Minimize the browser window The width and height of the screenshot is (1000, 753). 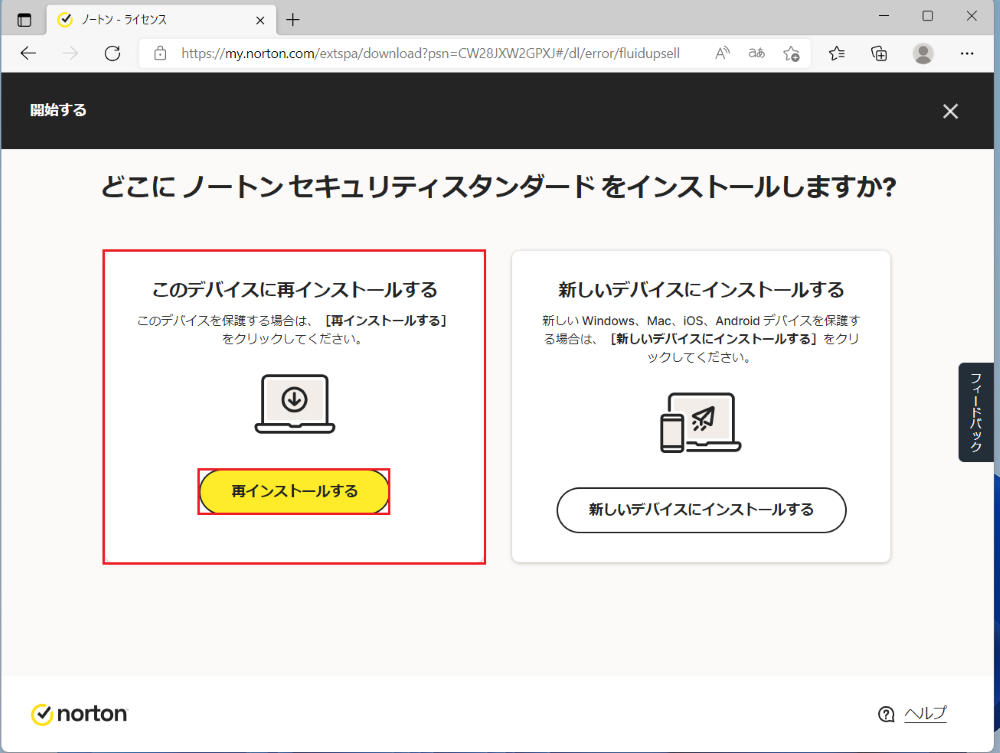pos(884,16)
